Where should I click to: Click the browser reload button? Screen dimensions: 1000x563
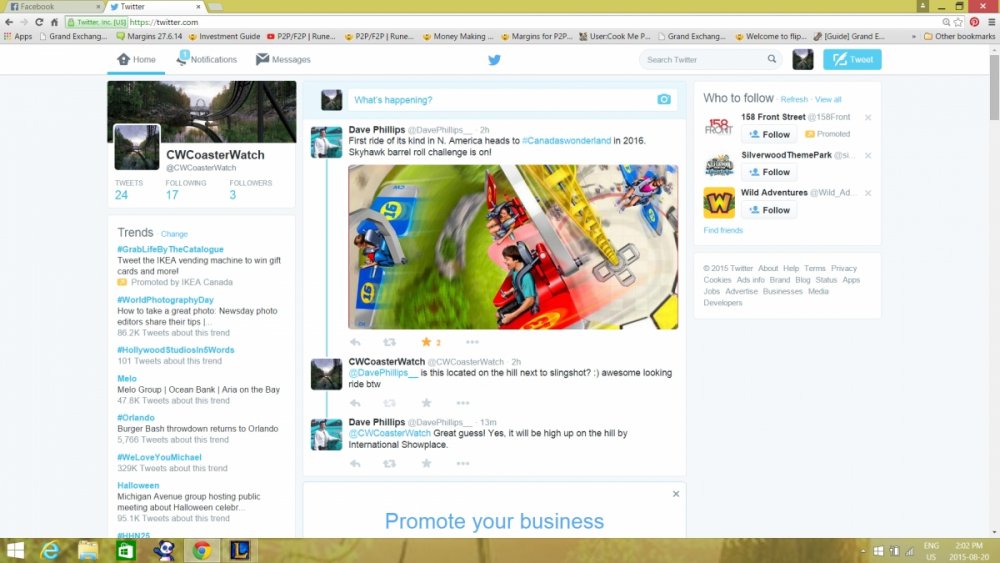coord(39,22)
